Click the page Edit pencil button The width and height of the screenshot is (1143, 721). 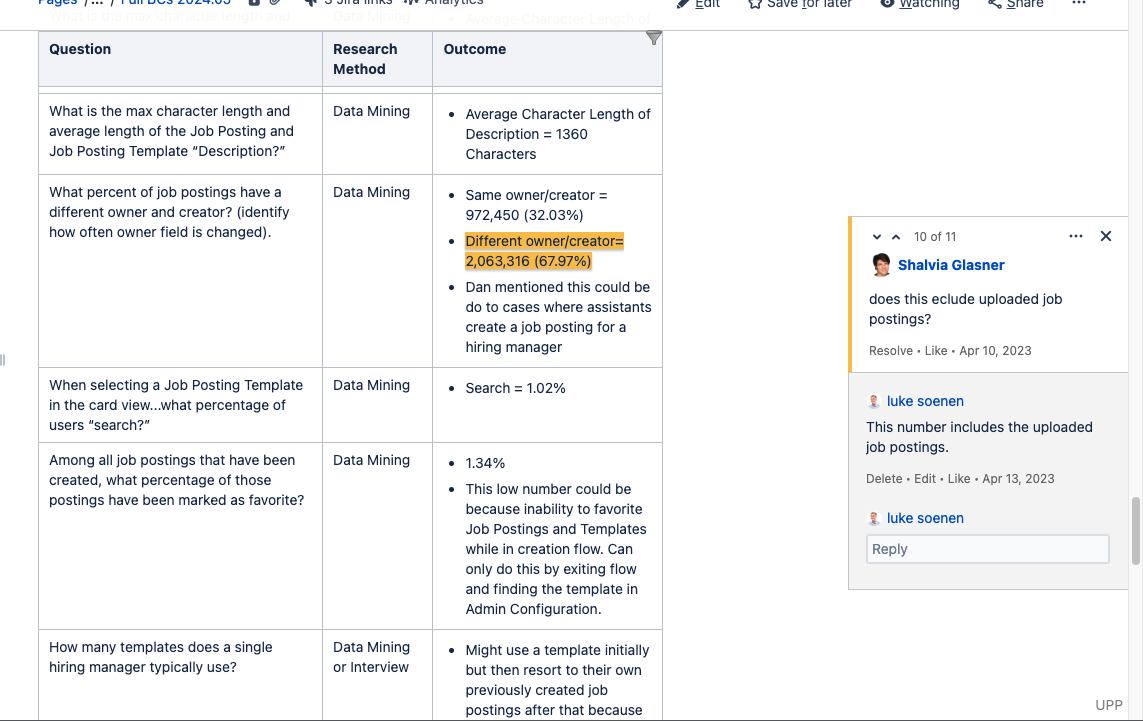698,4
